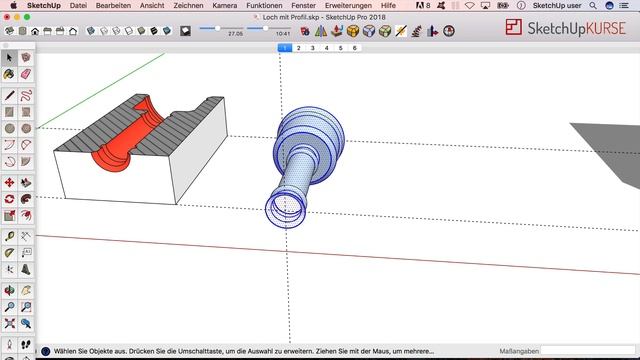Toggle shadows display button
This screenshot has width=640, height=360.
pyautogui.click(x=186, y=31)
